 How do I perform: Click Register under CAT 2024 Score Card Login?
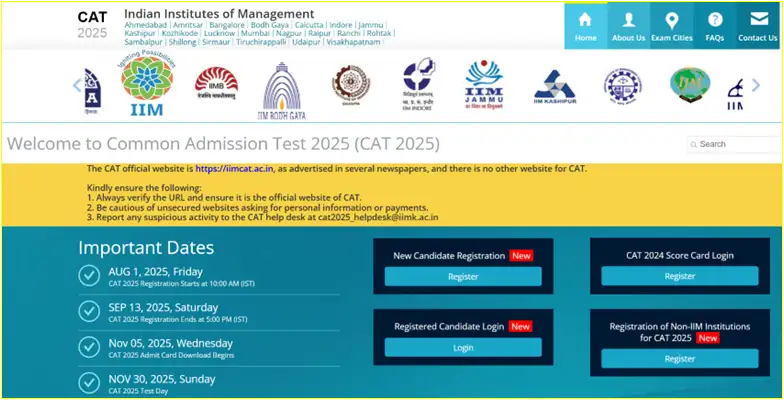point(680,276)
